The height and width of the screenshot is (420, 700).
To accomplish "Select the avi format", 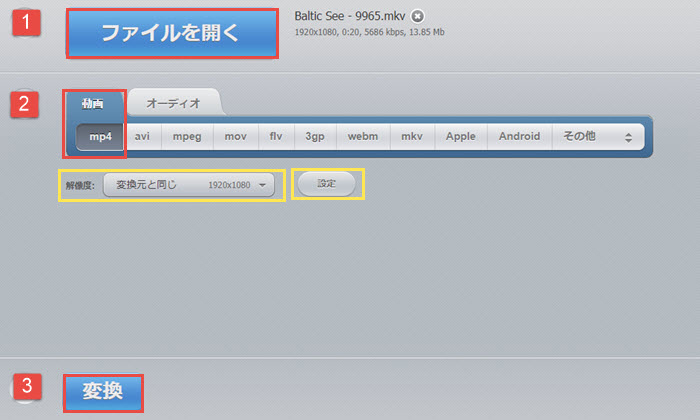I will pos(142,137).
